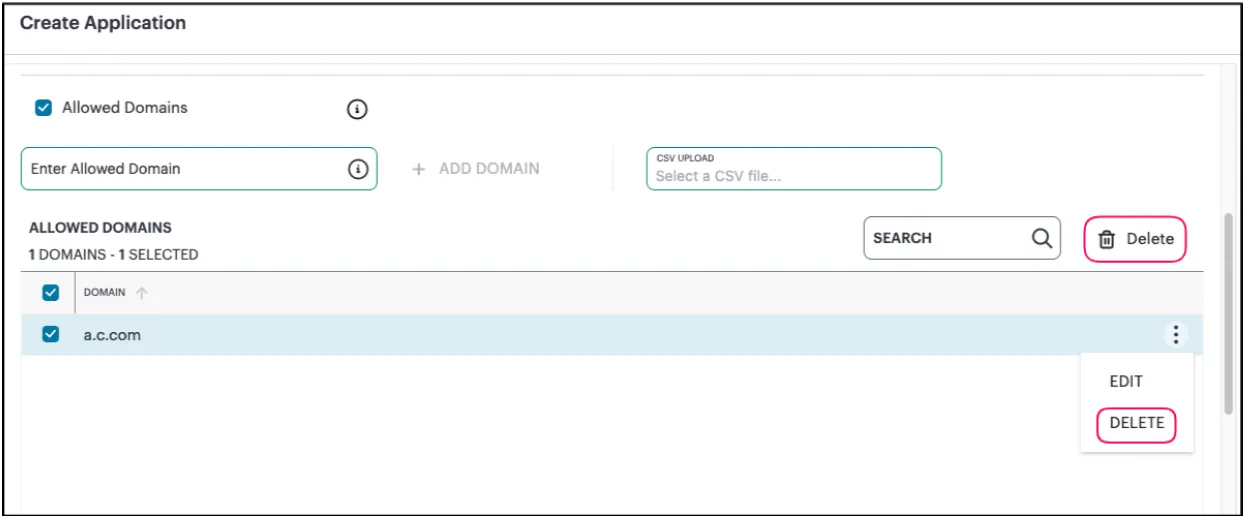Screen dimensions: 1245x519
Task: Open info icon beside Allowed Domains label
Action: [x=357, y=109]
